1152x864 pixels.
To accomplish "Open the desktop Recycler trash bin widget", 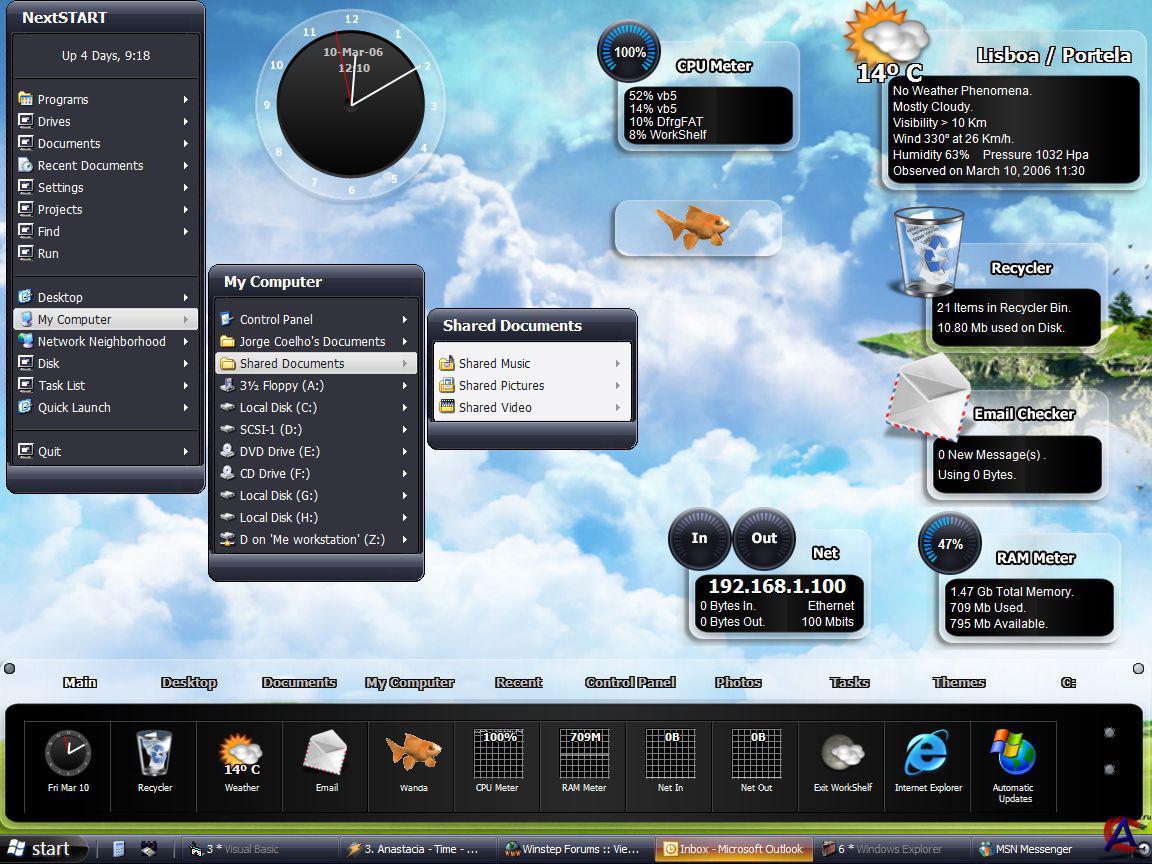I will click(929, 252).
